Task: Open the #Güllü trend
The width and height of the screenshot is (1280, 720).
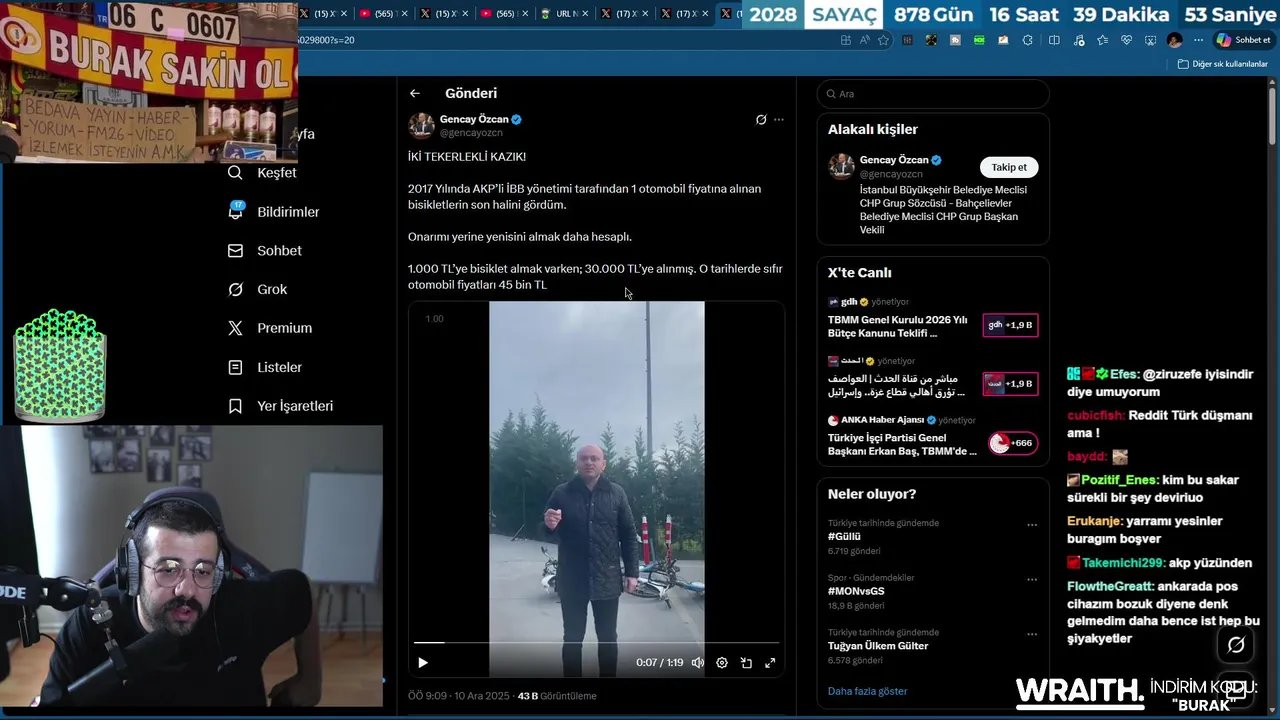Action: click(844, 537)
